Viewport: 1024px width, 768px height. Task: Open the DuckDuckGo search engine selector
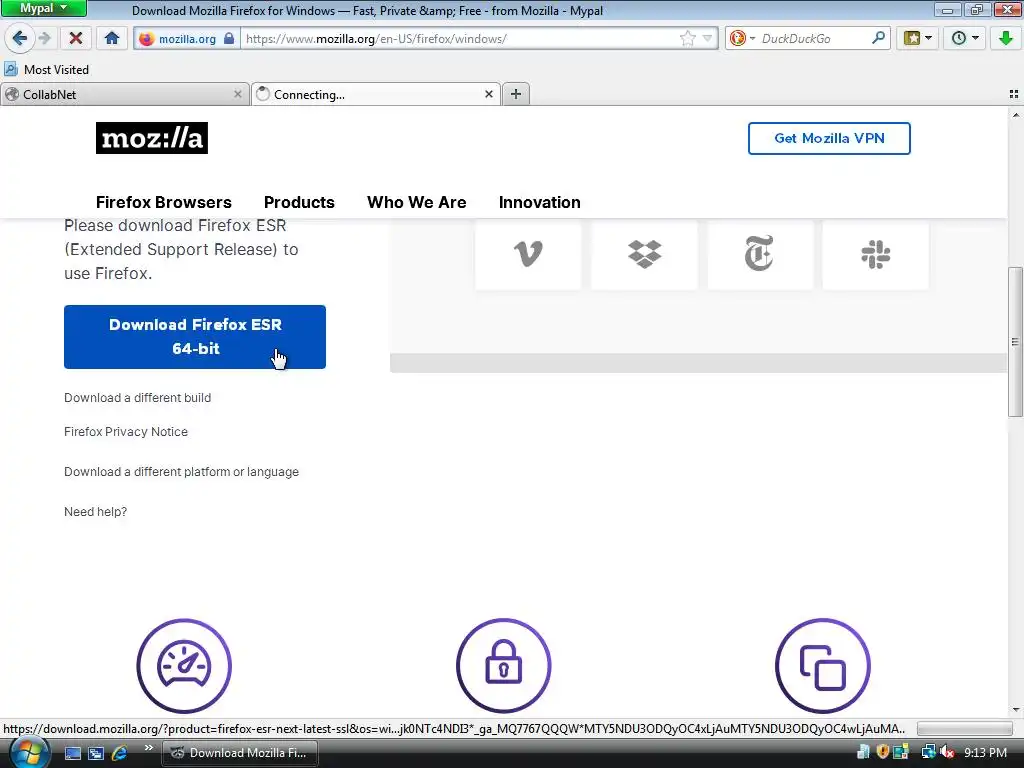point(742,39)
